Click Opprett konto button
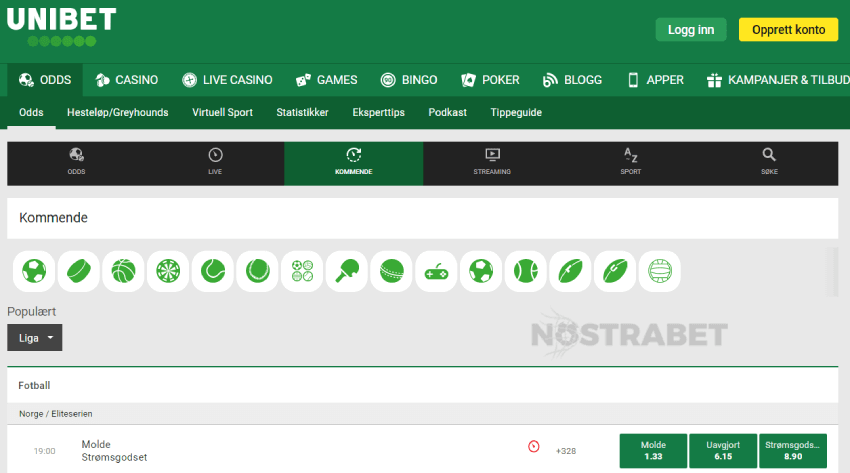The height and width of the screenshot is (473, 850). pos(788,30)
